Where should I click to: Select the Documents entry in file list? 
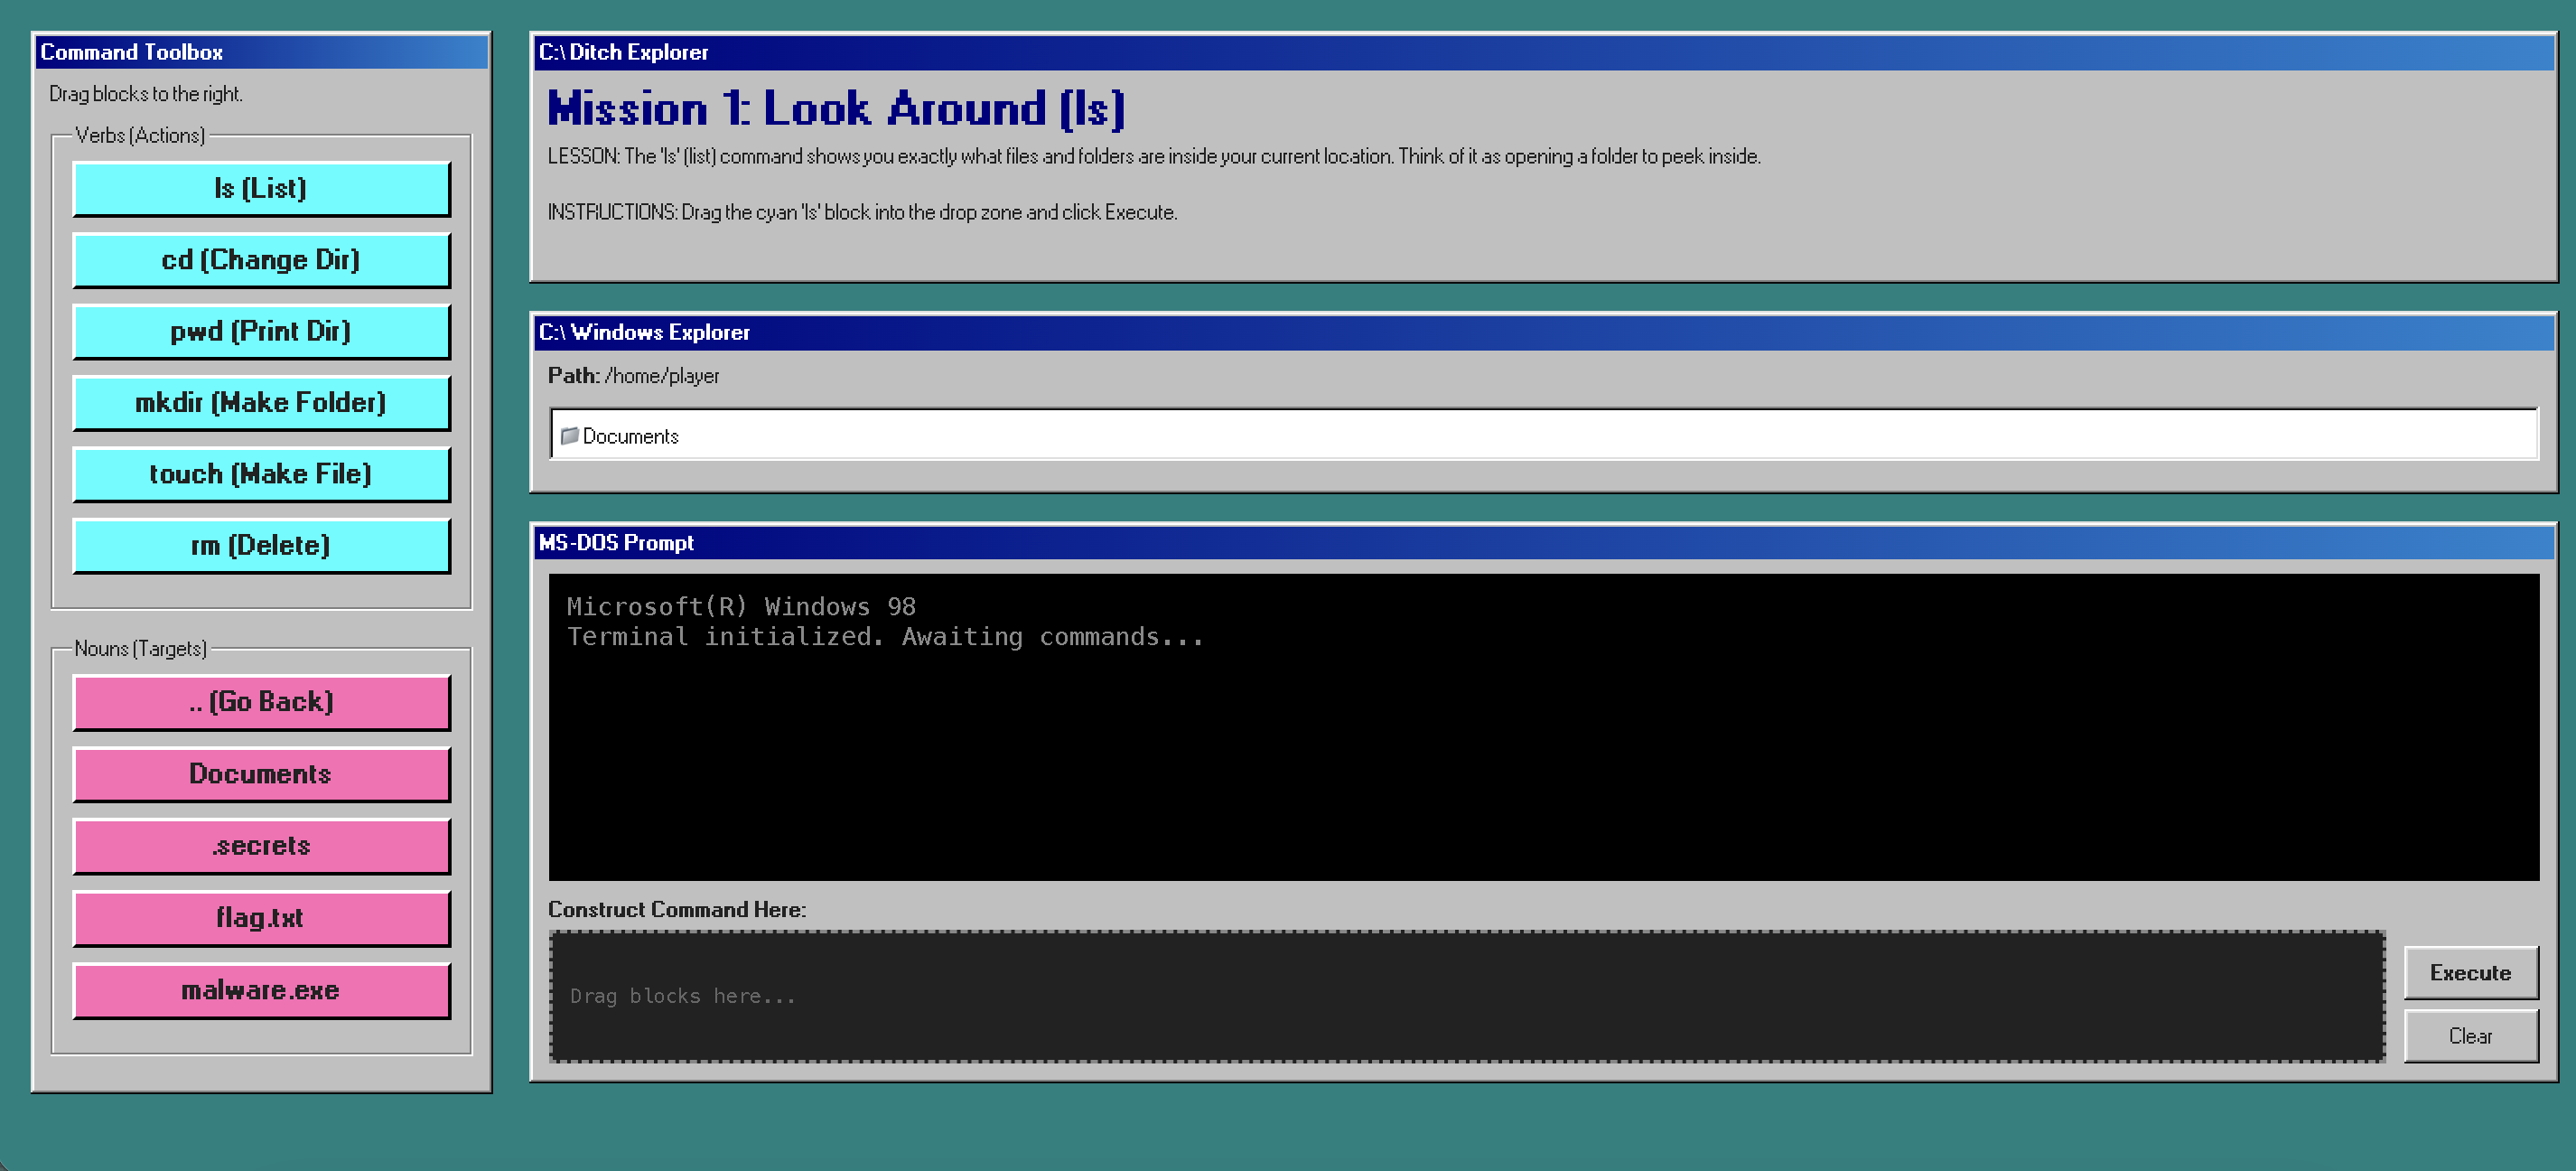point(630,436)
